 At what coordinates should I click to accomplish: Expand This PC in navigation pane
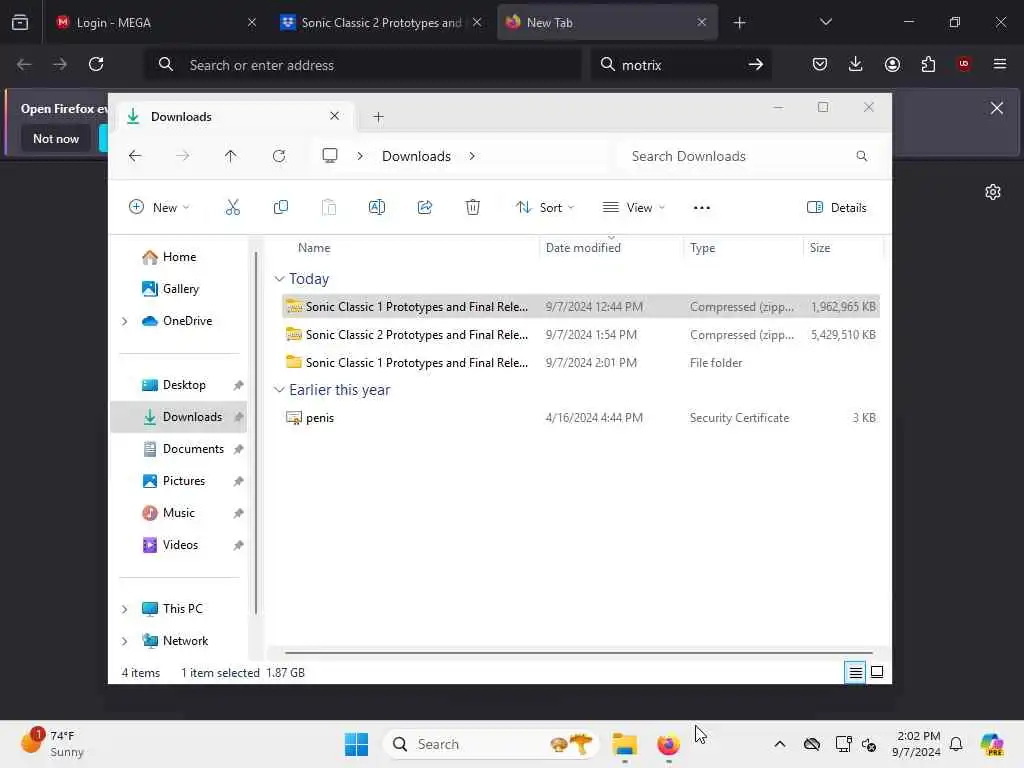125,609
